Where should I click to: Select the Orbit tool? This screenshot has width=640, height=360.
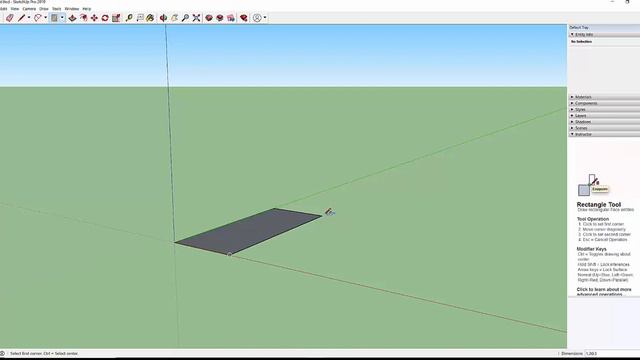(x=163, y=18)
